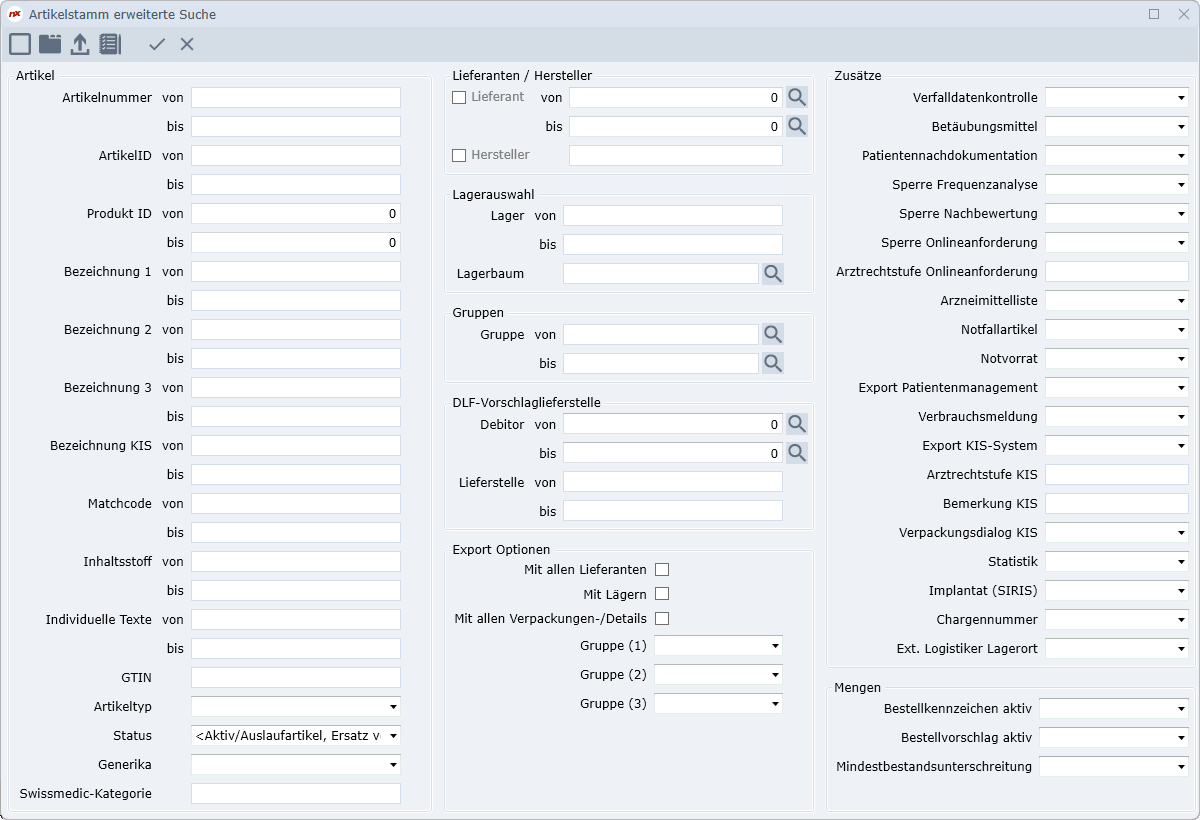The image size is (1200, 820).
Task: Expand the Artikeltyp dropdown
Action: click(393, 707)
